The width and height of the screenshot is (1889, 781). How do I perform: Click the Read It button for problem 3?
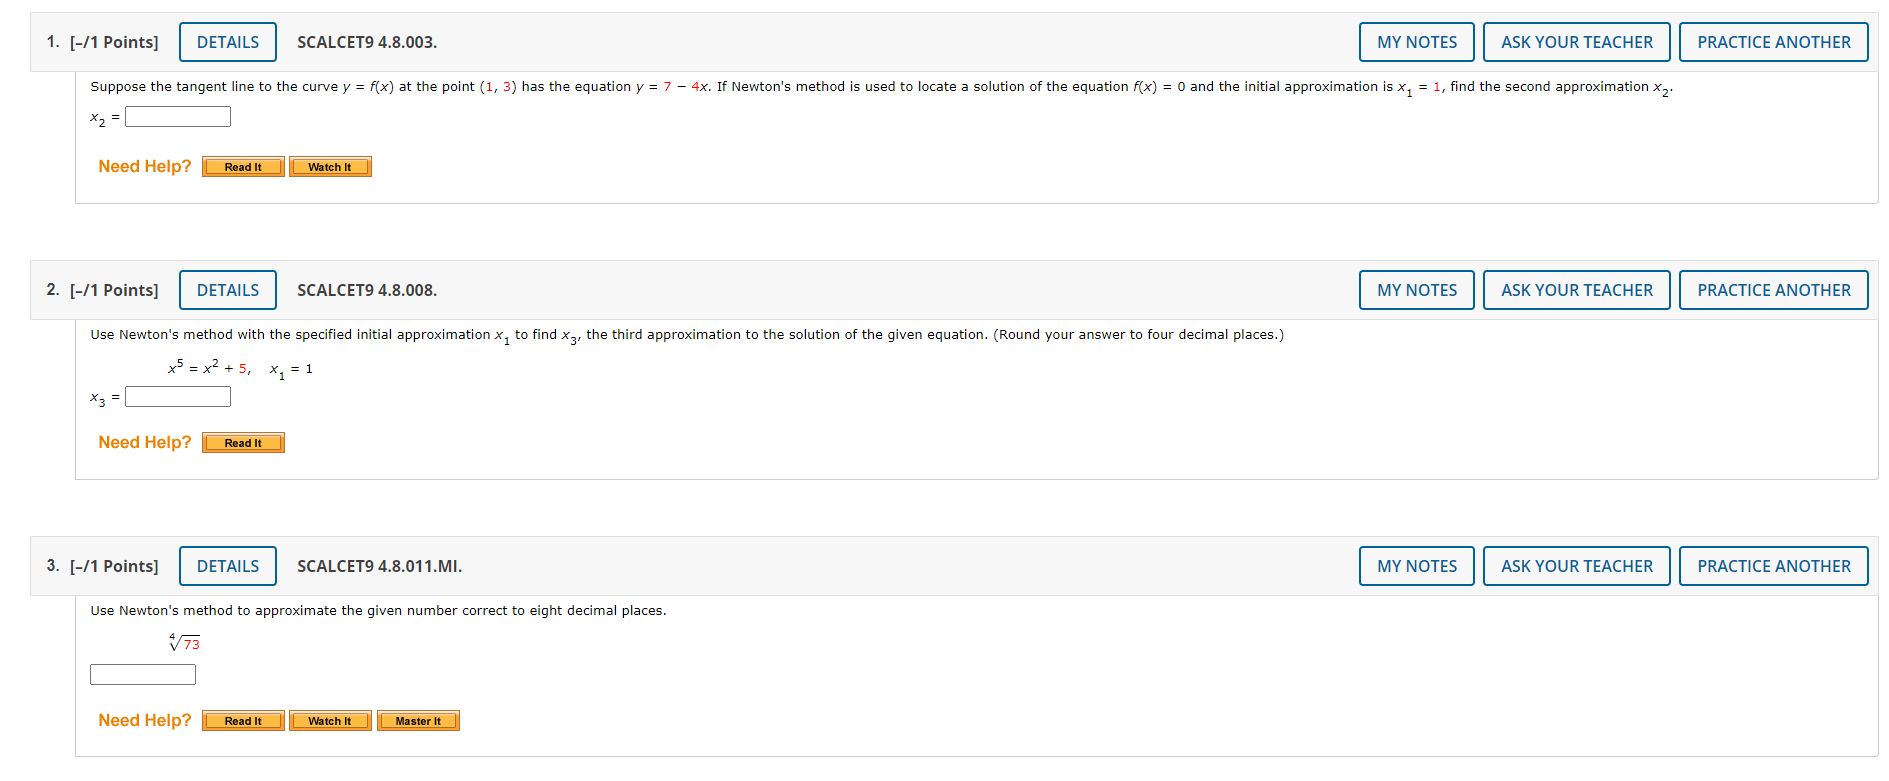click(242, 720)
